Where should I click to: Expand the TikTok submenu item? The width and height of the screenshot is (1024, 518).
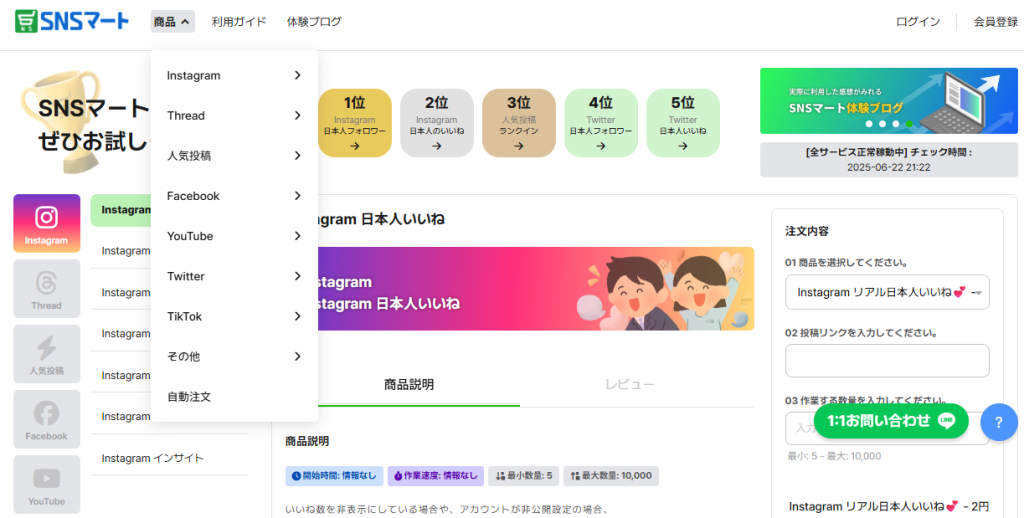[x=234, y=316]
